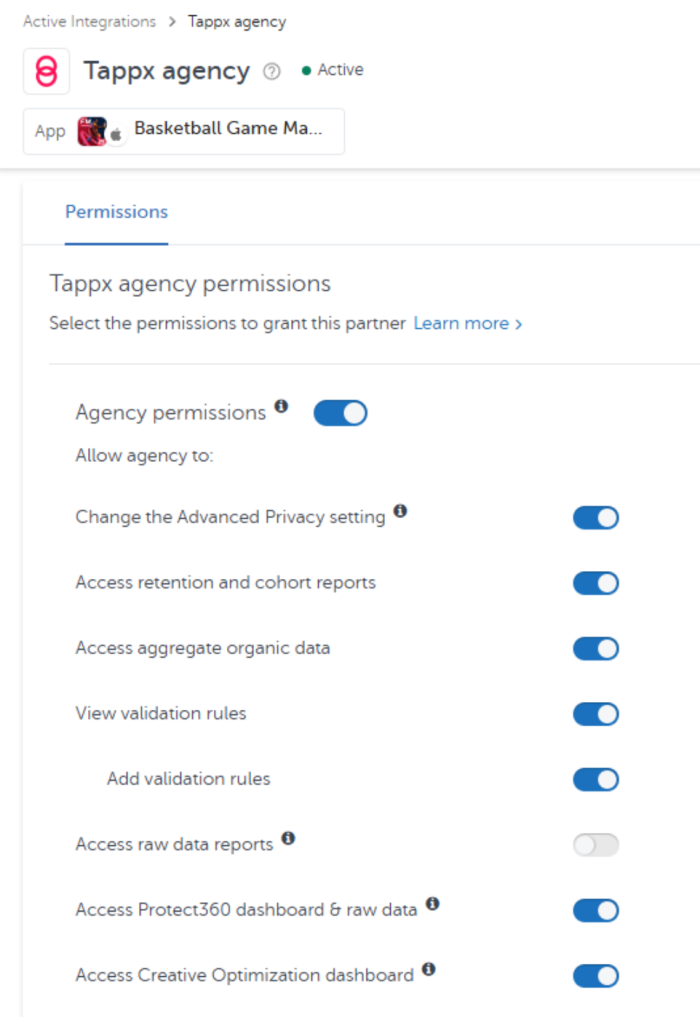Click the 'Agency permissions' label
This screenshot has width=700, height=1017.
point(171,413)
